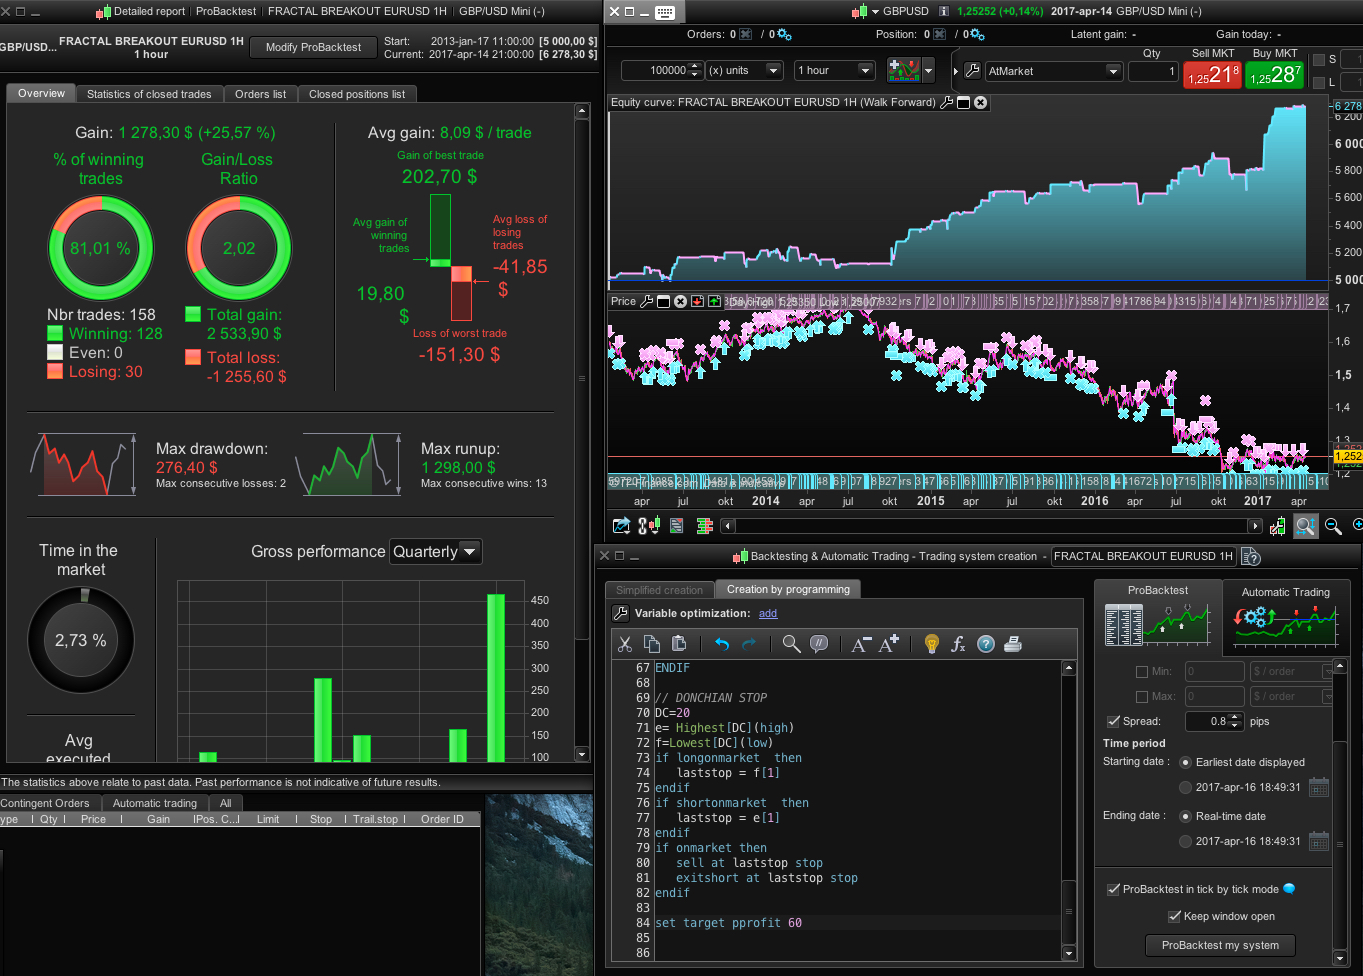Switch to Orders list tab

(260, 94)
